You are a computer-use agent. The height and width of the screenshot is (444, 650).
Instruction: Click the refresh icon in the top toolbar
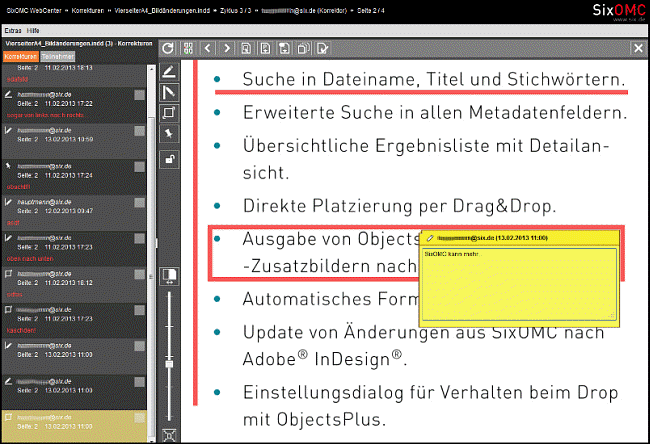tap(168, 49)
